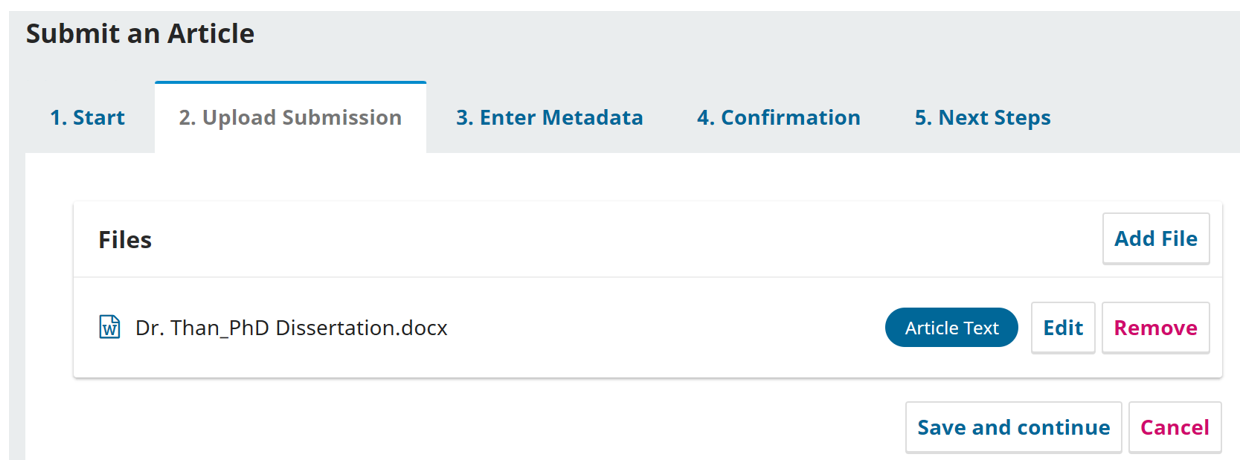Screen dimensions: 1242x475
Task: Open the 4. Confirmation tab
Action: pos(778,118)
